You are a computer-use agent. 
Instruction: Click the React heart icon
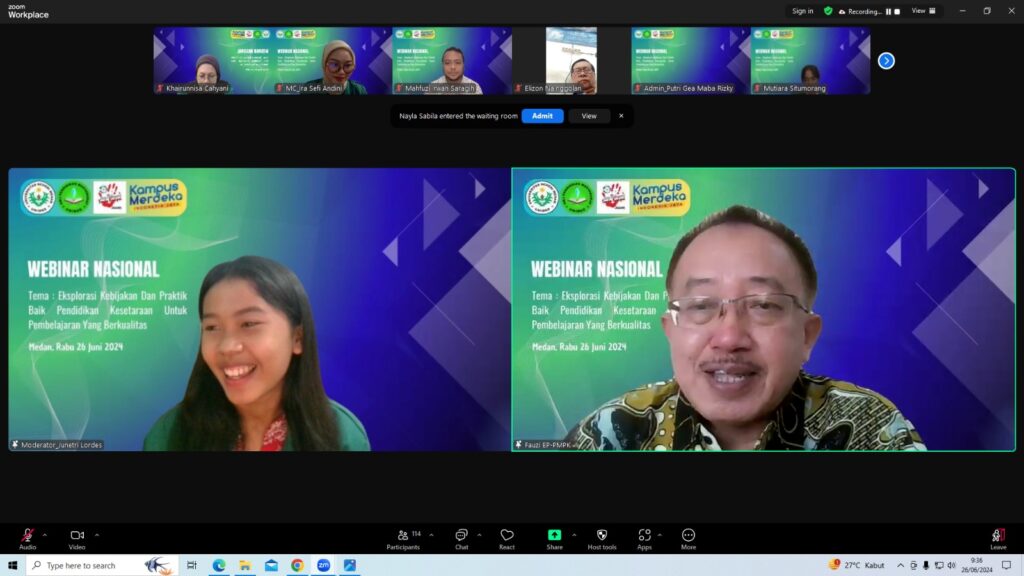point(507,536)
